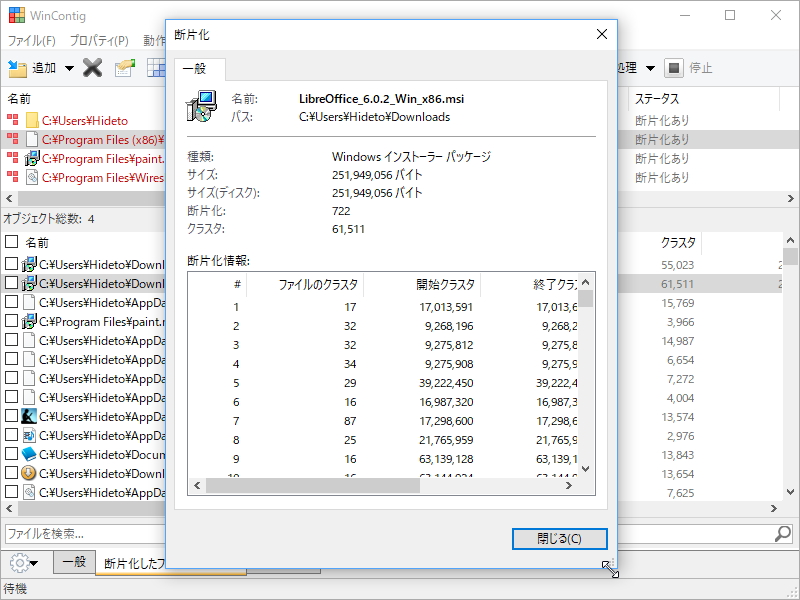The image size is (800, 600).
Task: Click the person silhouette app icon in file list
Action: (x=29, y=416)
